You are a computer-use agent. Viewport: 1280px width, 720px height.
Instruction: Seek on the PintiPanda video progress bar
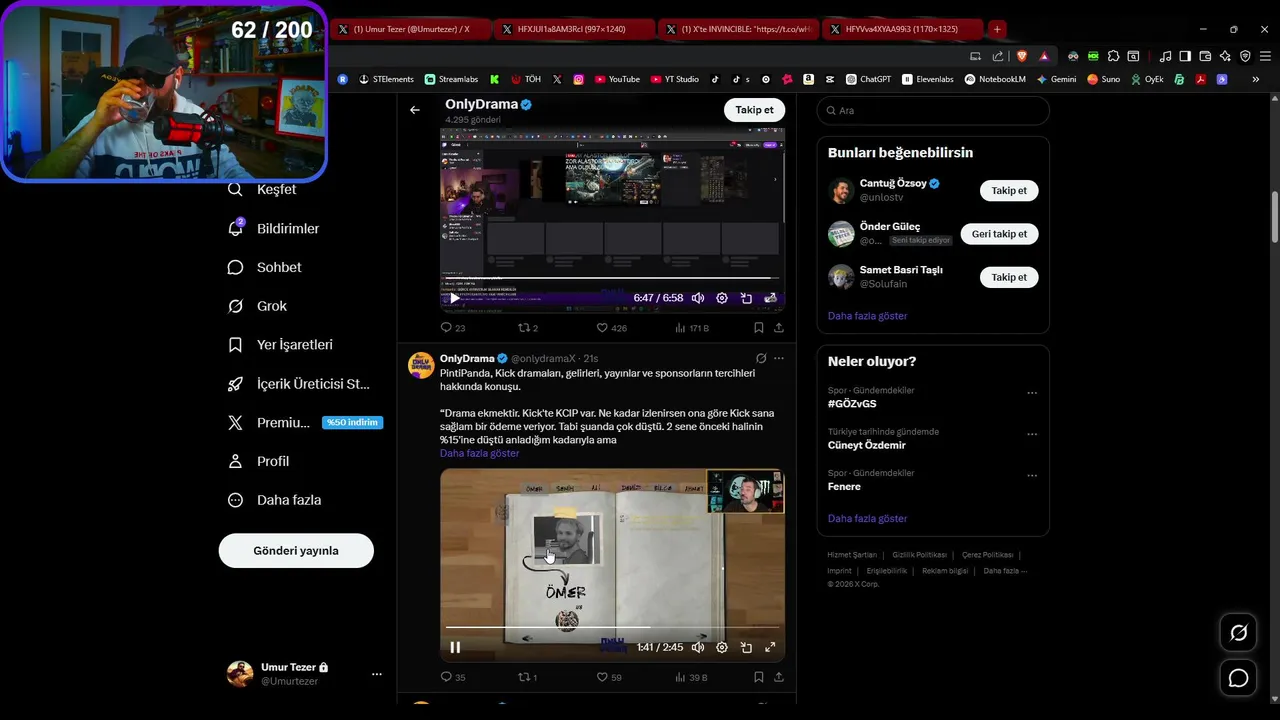[612, 628]
